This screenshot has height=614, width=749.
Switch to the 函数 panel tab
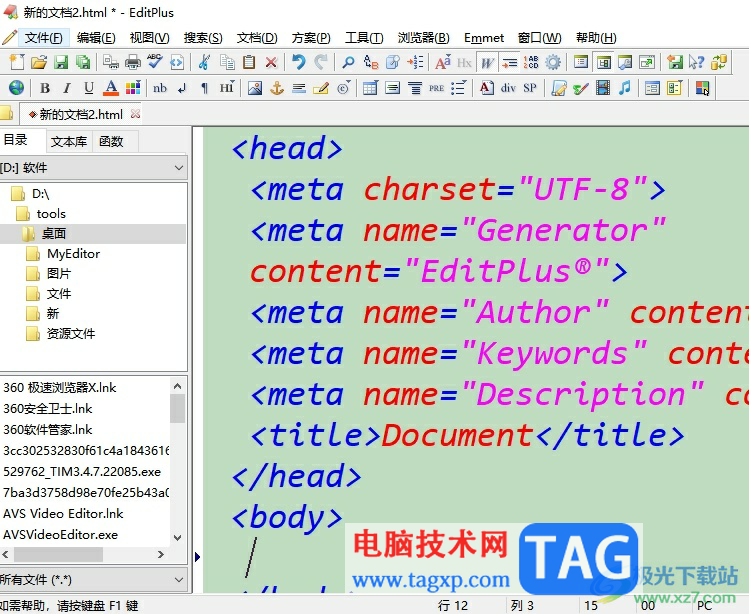click(111, 141)
